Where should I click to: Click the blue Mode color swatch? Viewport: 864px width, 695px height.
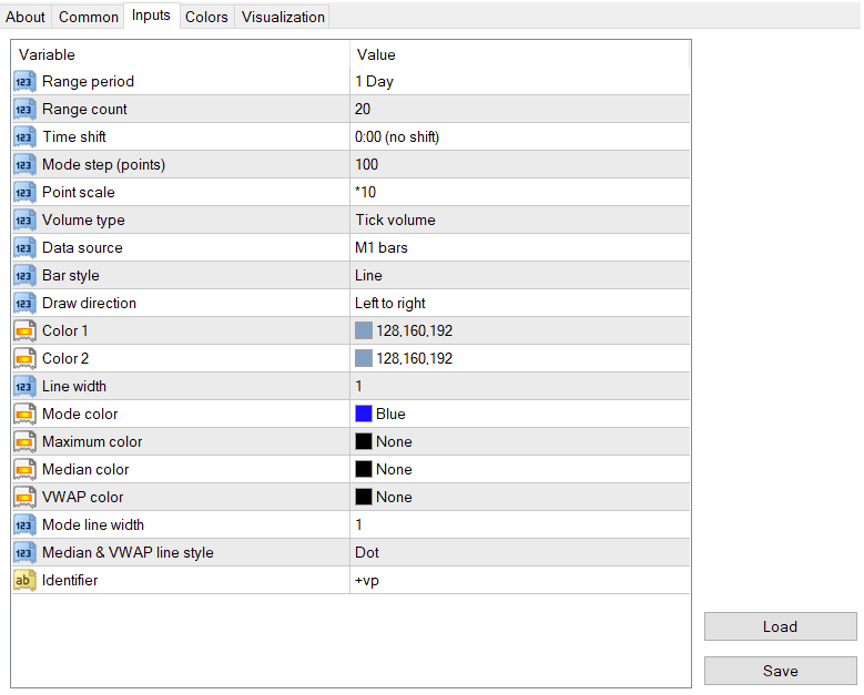pyautogui.click(x=364, y=414)
